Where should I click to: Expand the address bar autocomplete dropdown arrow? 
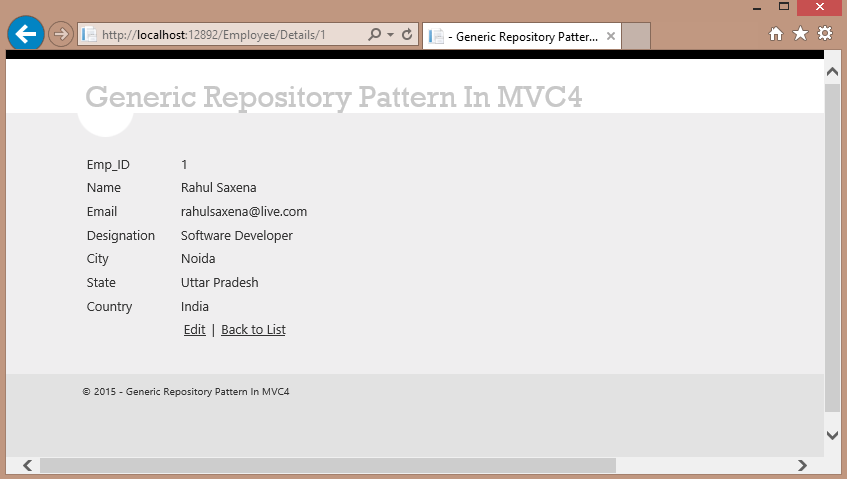pyautogui.click(x=389, y=34)
